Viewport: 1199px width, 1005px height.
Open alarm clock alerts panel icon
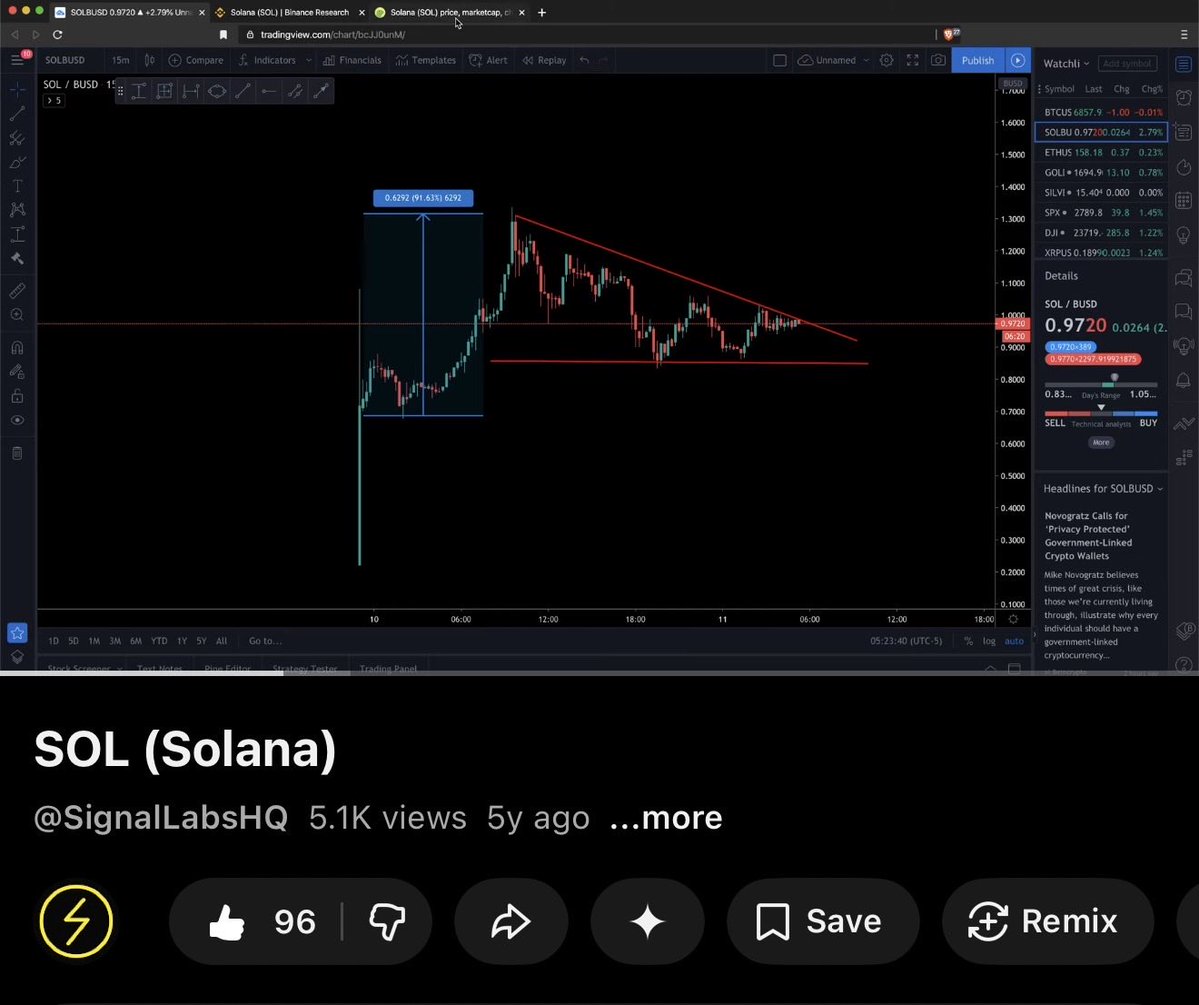pyautogui.click(x=1183, y=97)
